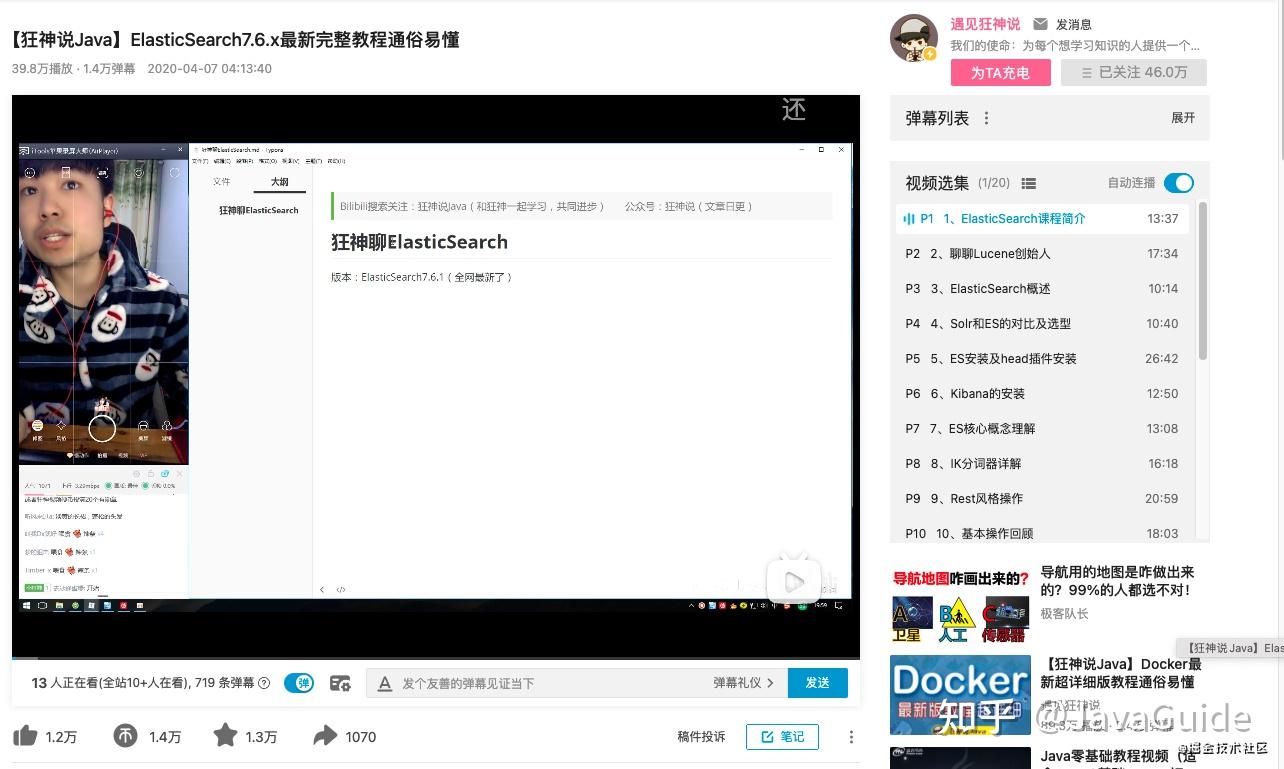Image resolution: width=1284 pixels, height=769 pixels.
Task: Select P8 8、IK分词器详解
Action: [x=1042, y=464]
